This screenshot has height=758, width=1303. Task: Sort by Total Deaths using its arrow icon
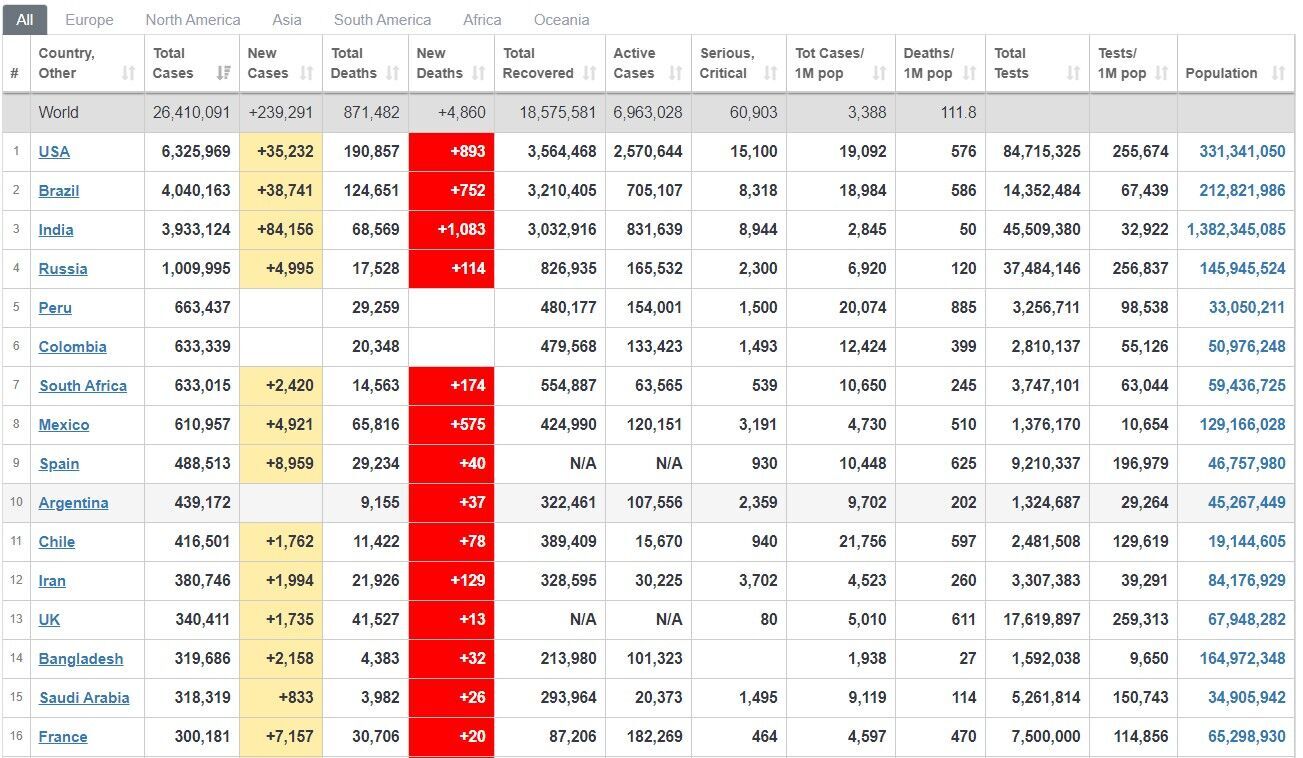(392, 73)
